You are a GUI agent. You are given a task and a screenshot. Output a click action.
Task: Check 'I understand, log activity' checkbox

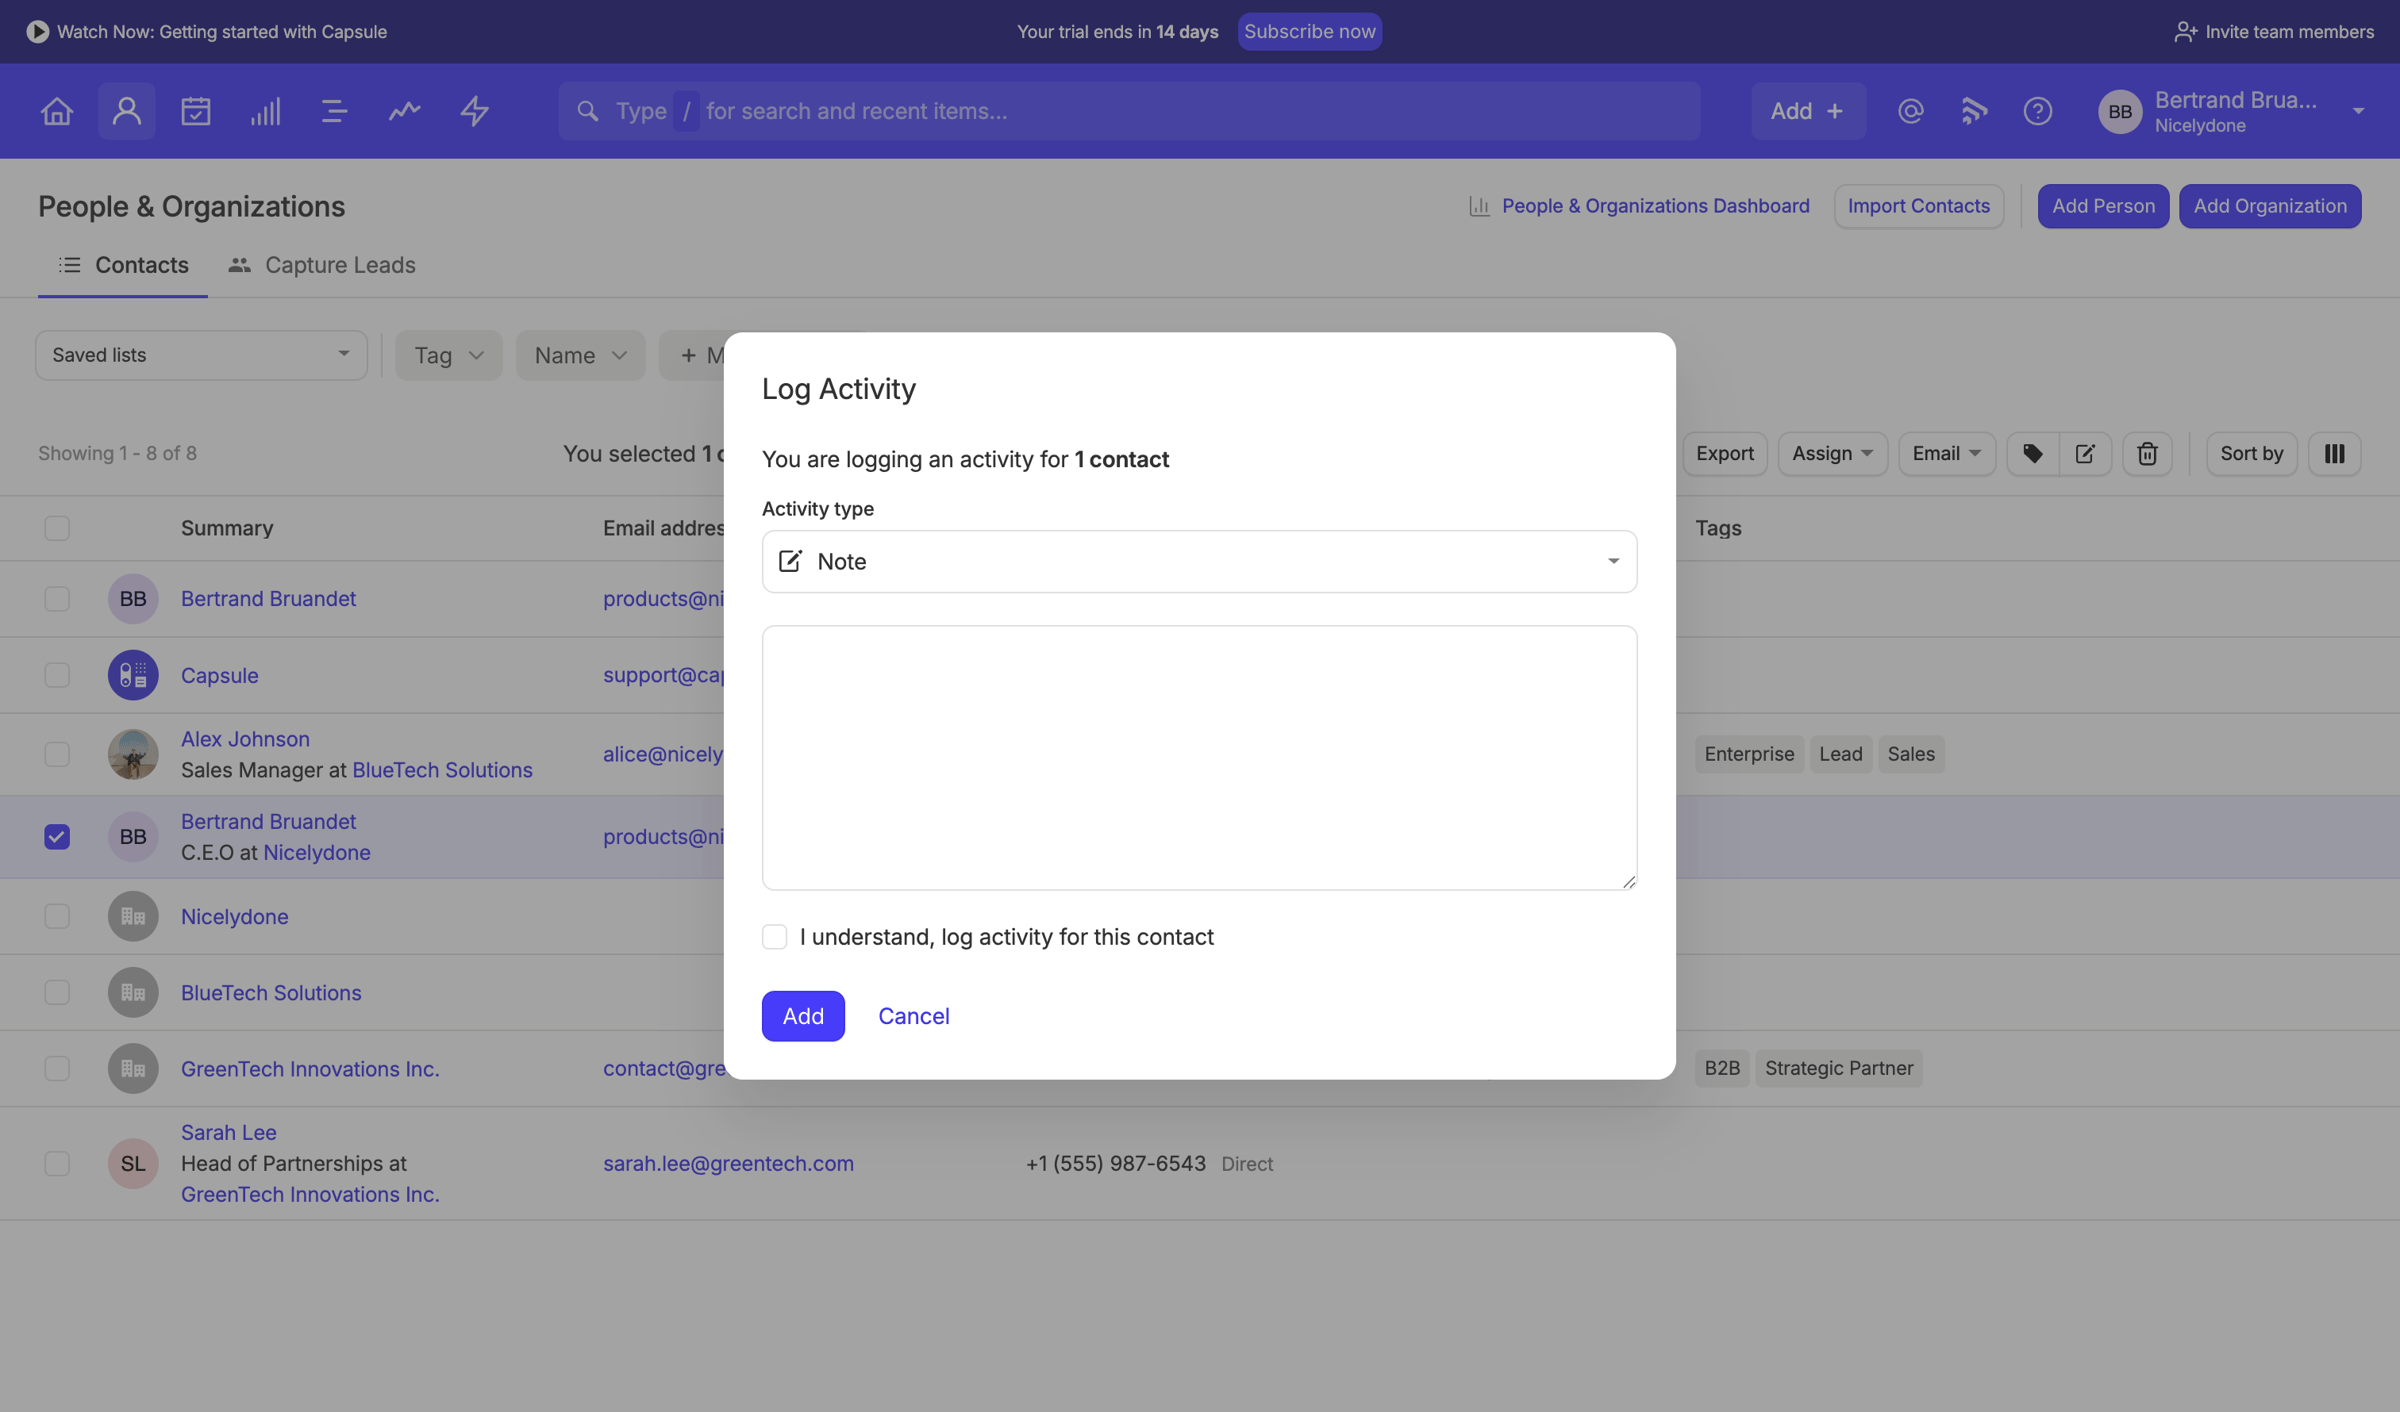(x=774, y=937)
